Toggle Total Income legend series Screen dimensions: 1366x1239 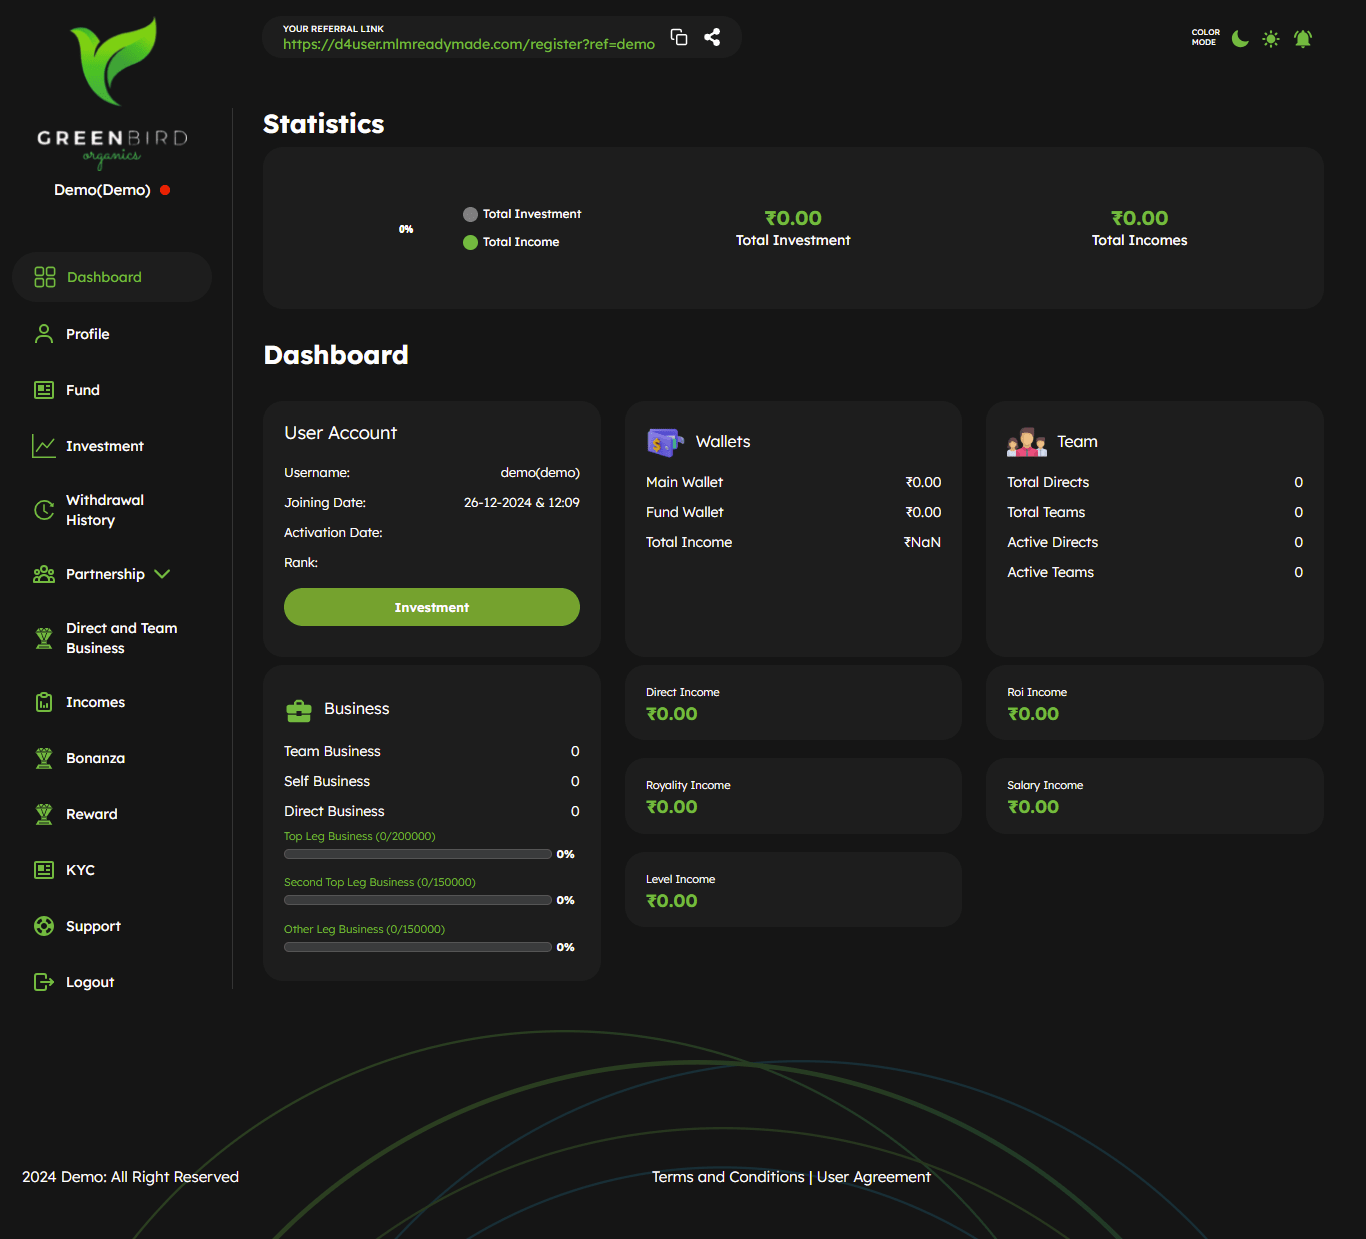(511, 242)
